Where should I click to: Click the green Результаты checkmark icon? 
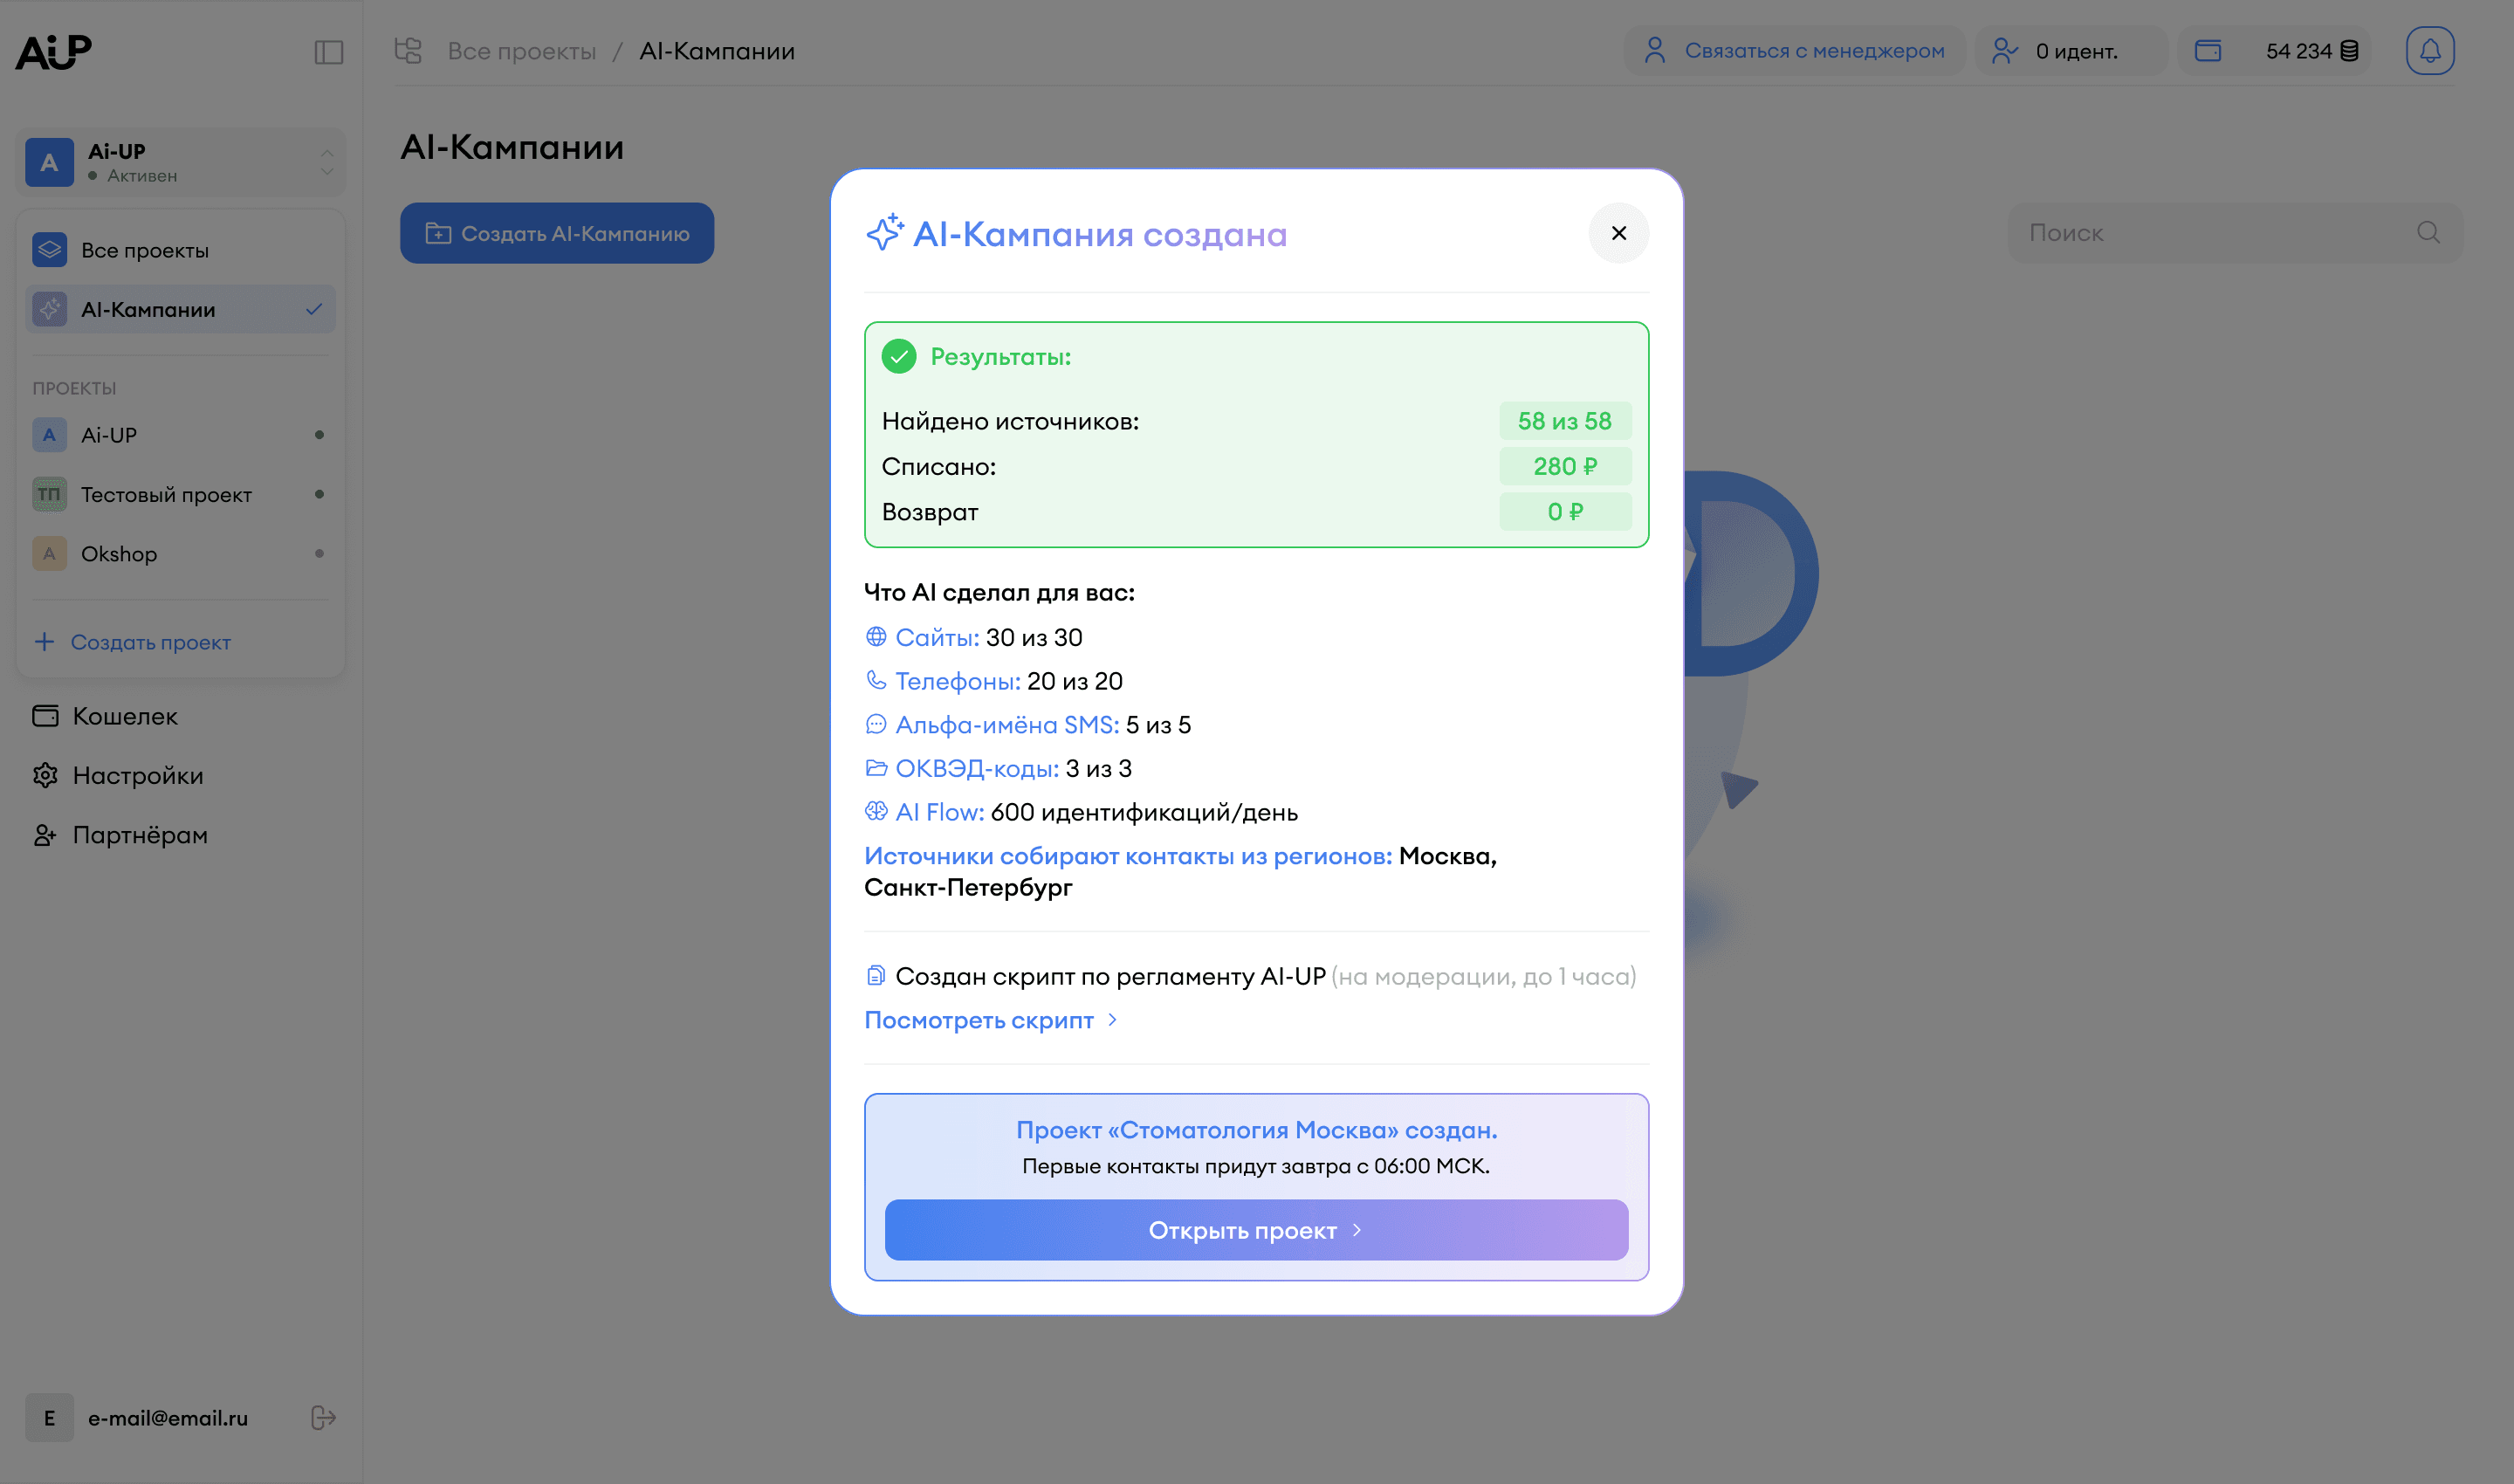tap(899, 356)
